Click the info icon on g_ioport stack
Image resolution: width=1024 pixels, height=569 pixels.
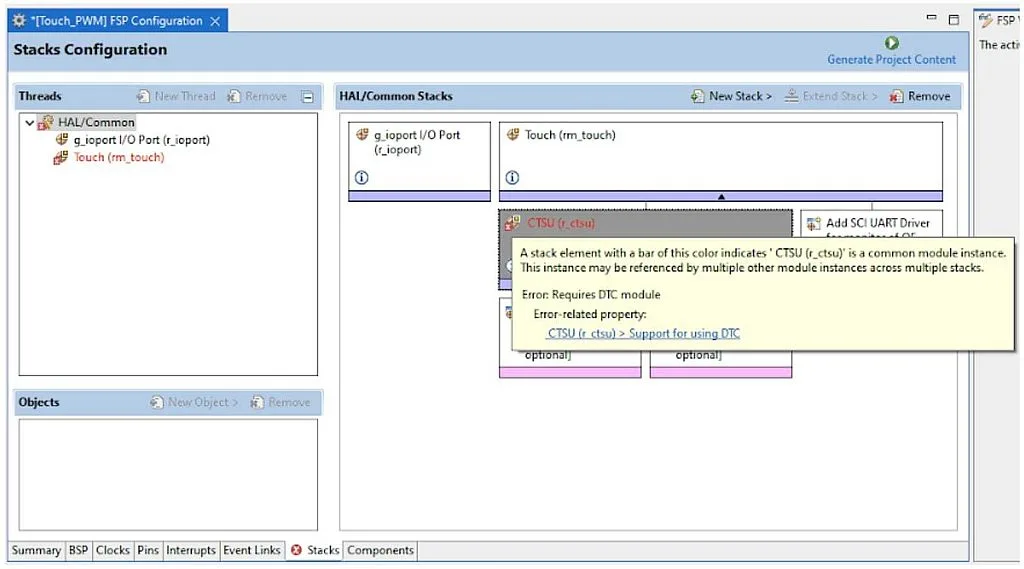[362, 177]
